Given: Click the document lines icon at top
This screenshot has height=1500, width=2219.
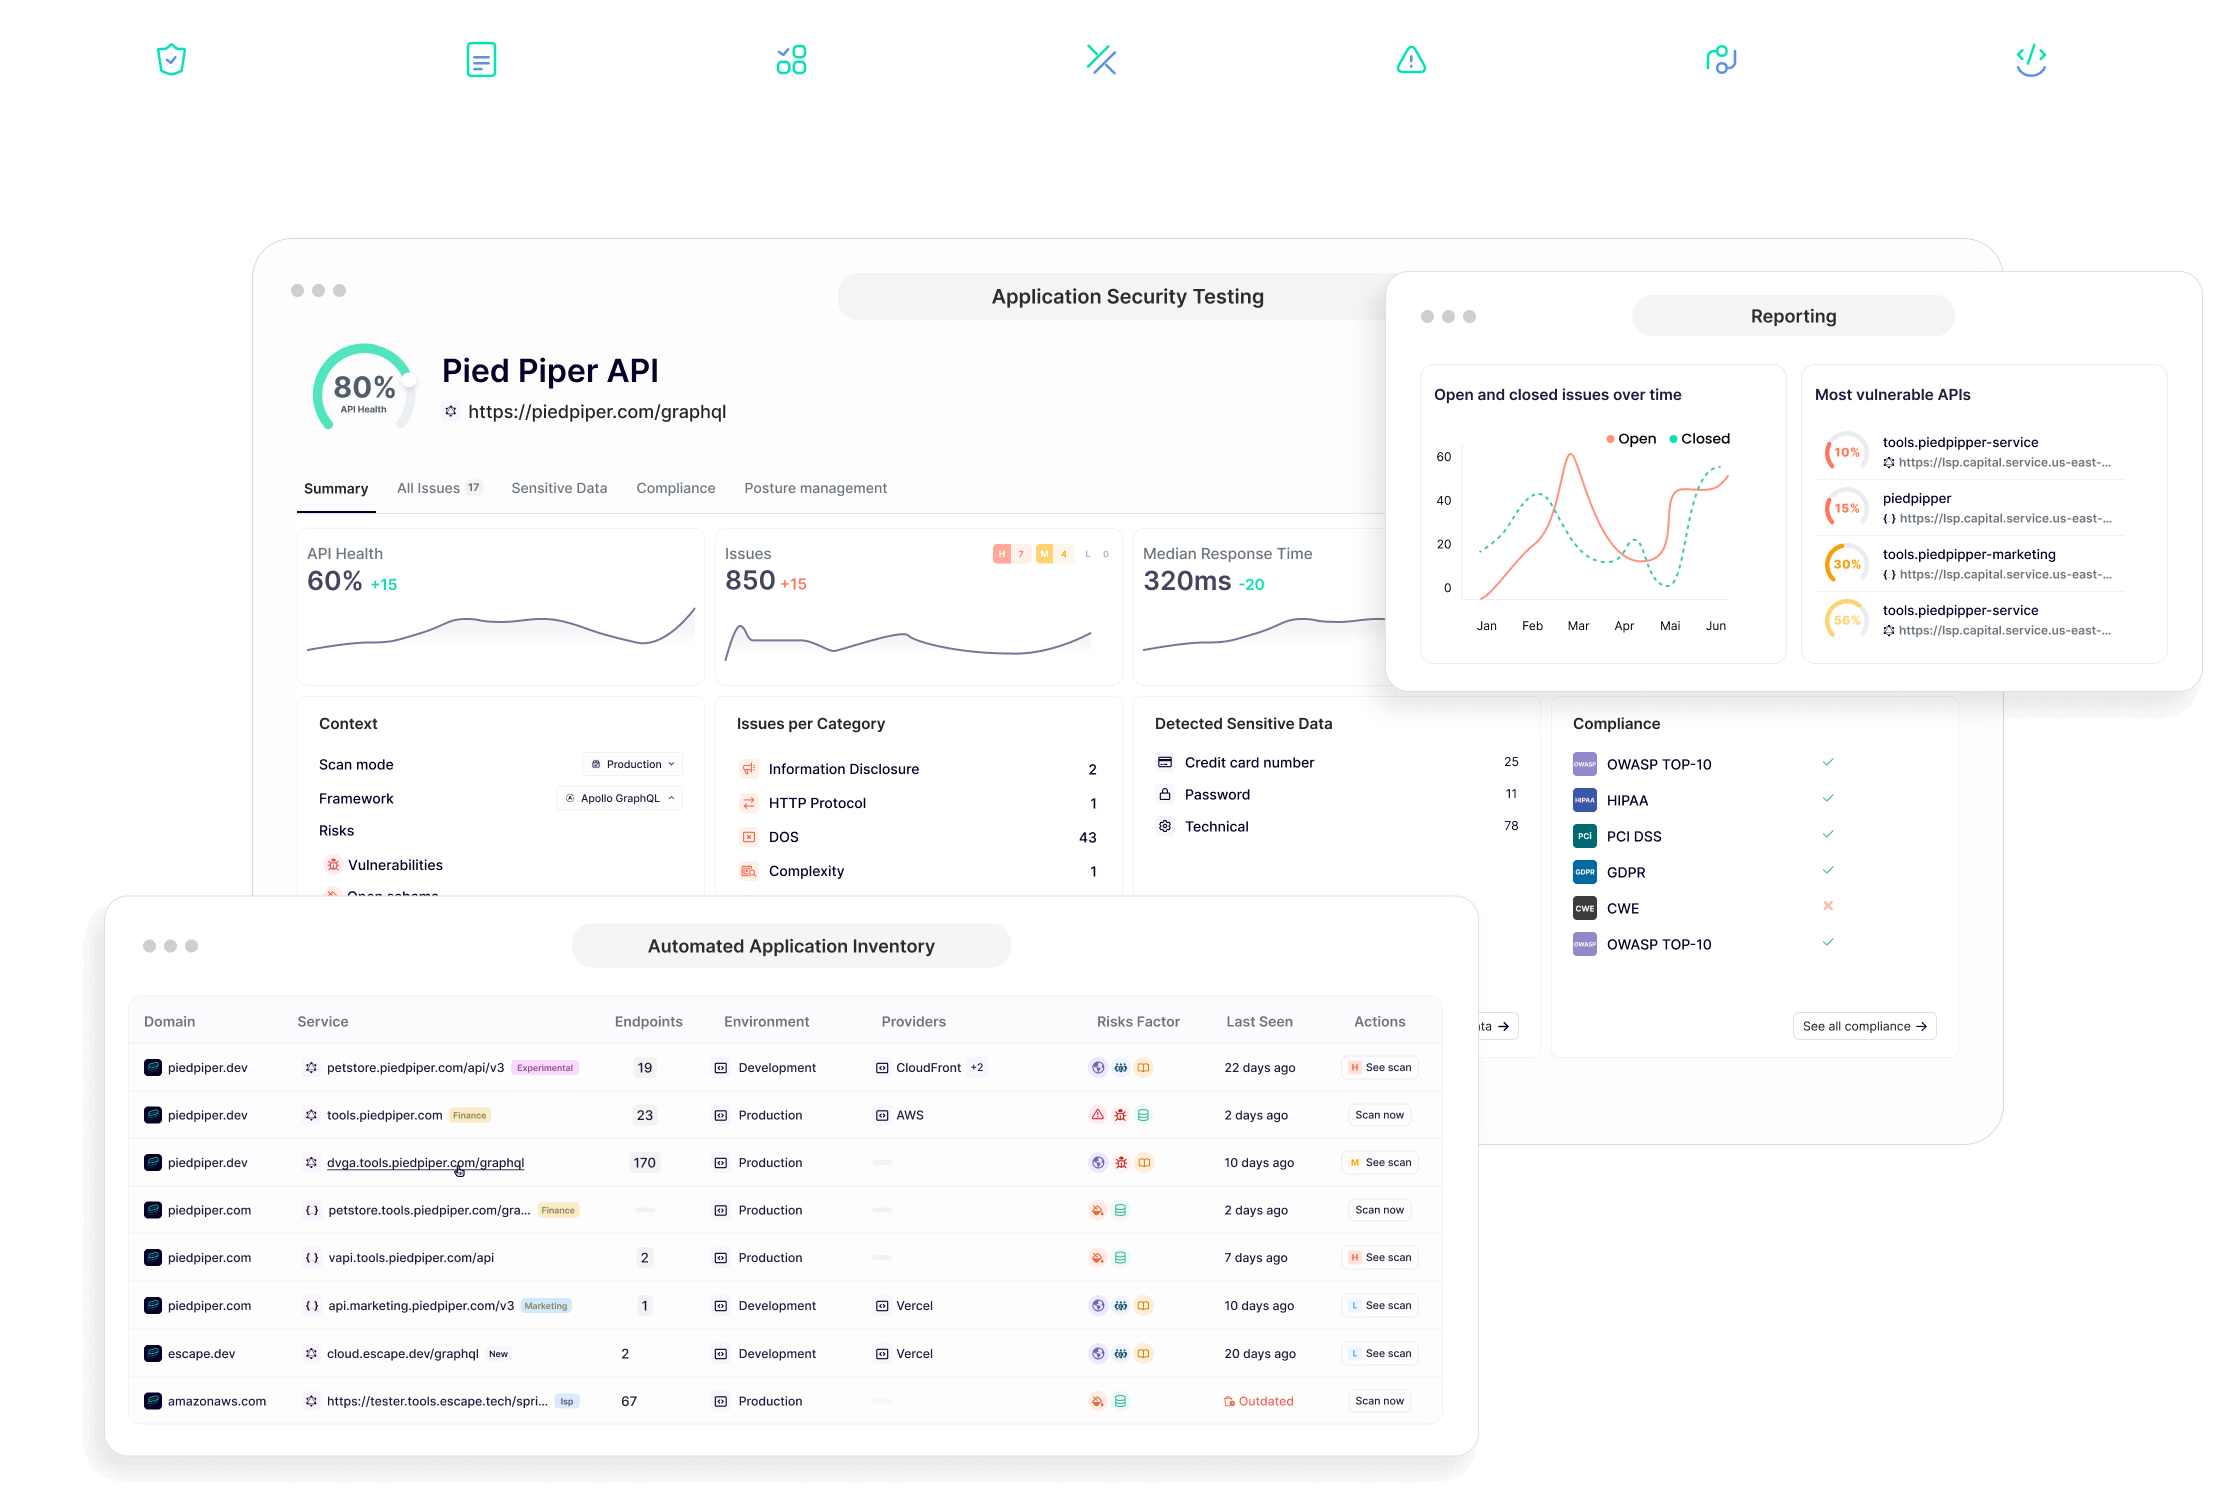Looking at the screenshot, I should tap(481, 60).
